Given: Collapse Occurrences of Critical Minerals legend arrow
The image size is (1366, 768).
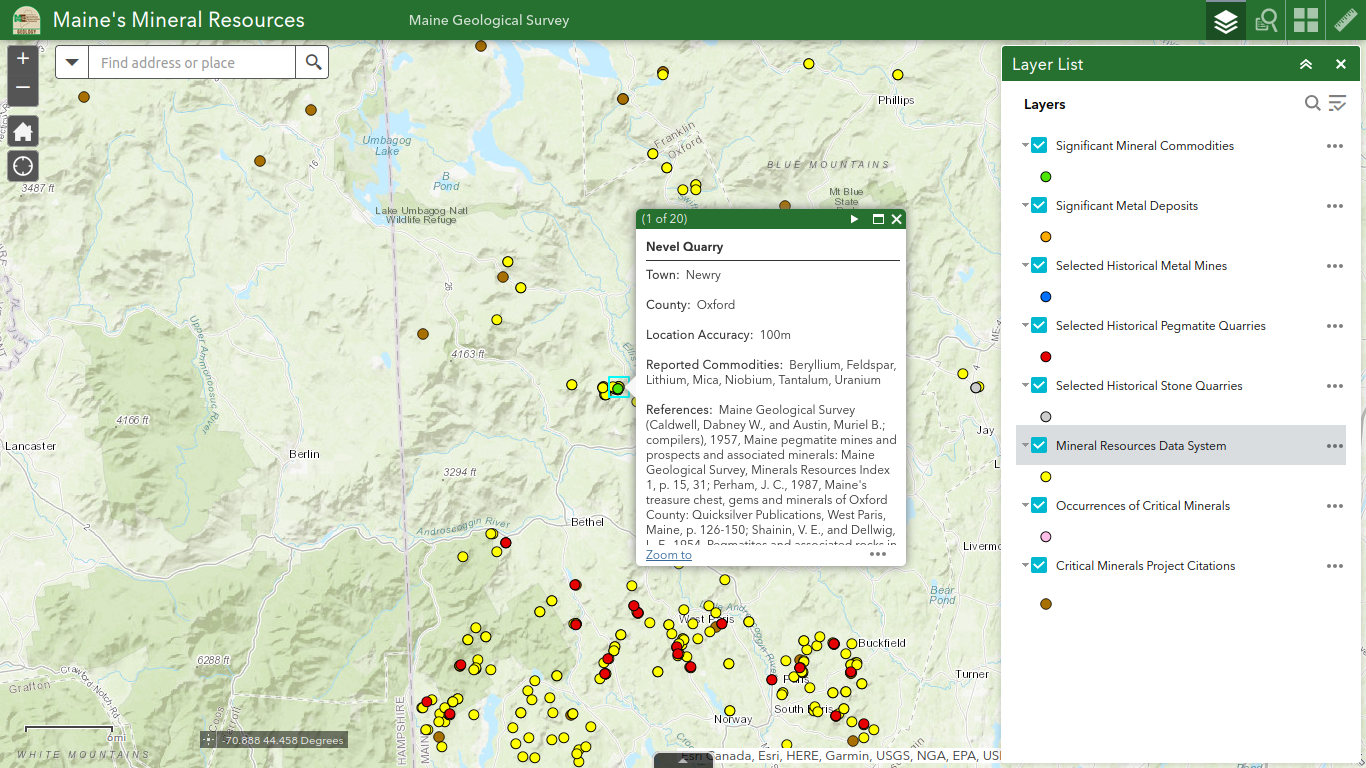Looking at the screenshot, I should (1025, 505).
